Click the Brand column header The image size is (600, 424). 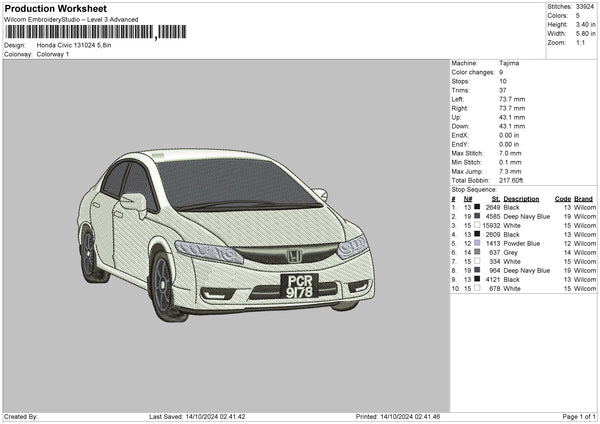coord(584,198)
